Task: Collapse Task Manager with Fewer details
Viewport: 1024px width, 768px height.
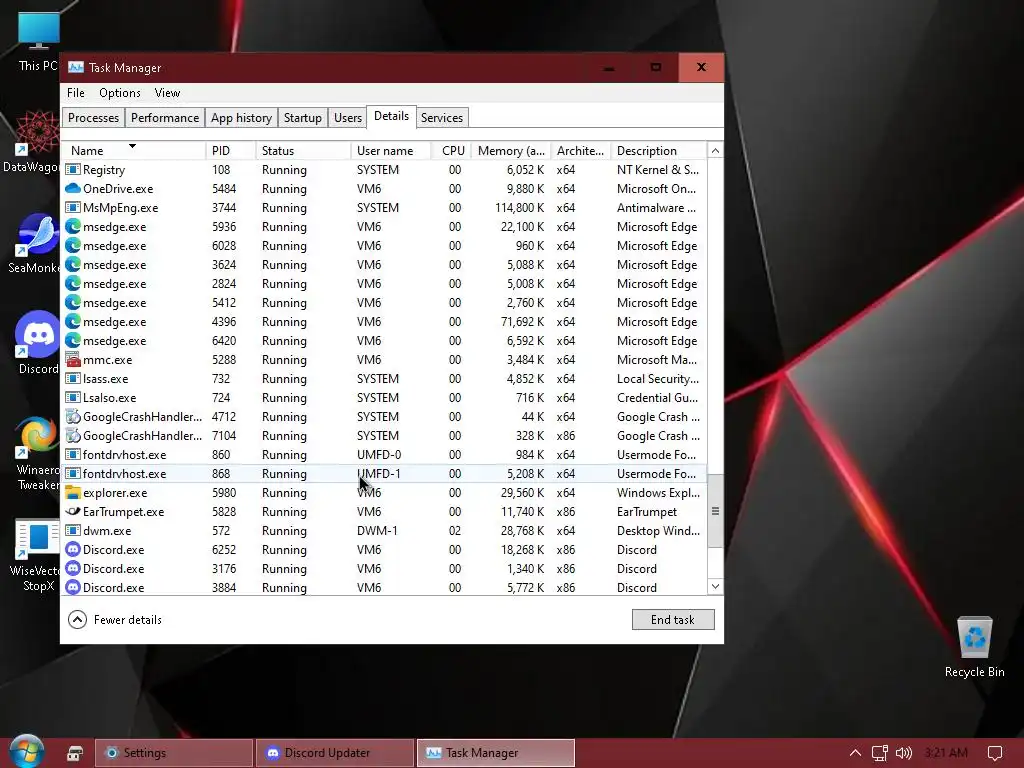Action: [115, 620]
